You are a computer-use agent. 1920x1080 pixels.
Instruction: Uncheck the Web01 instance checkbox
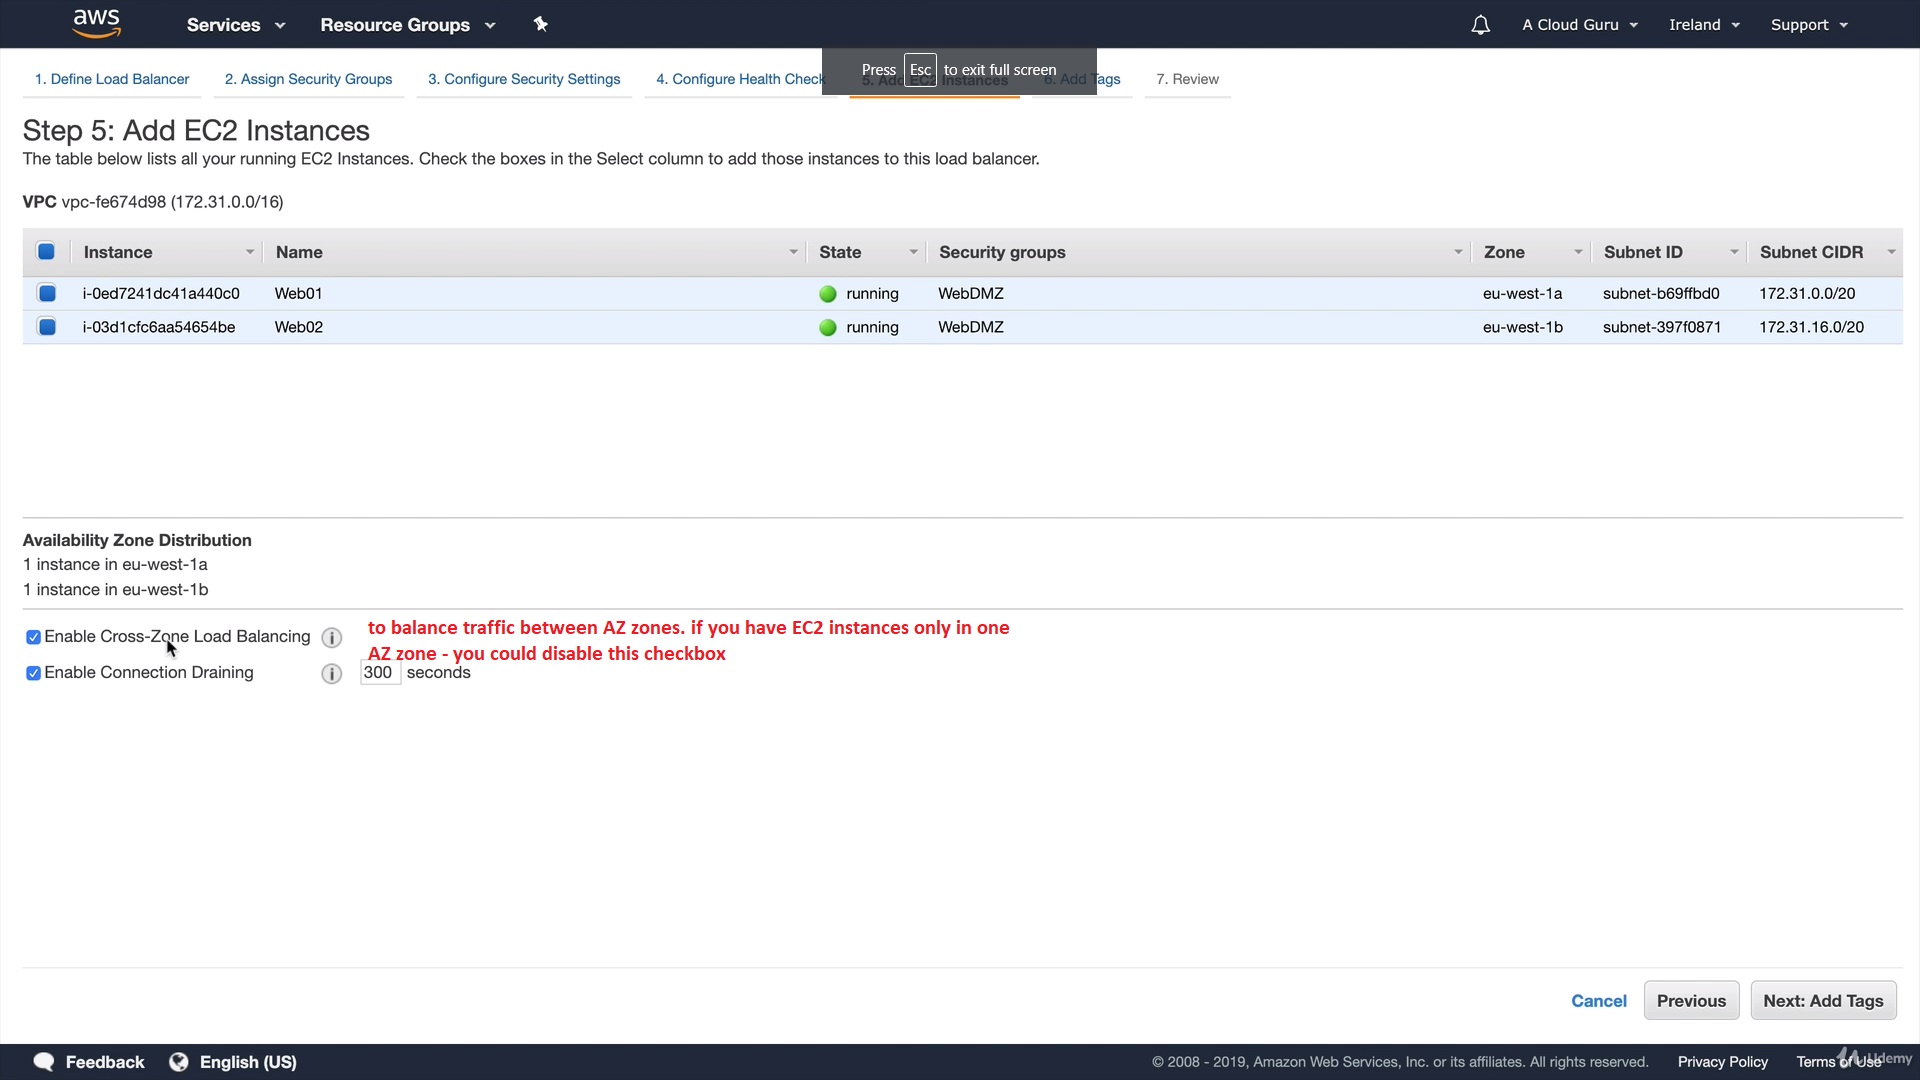47,293
